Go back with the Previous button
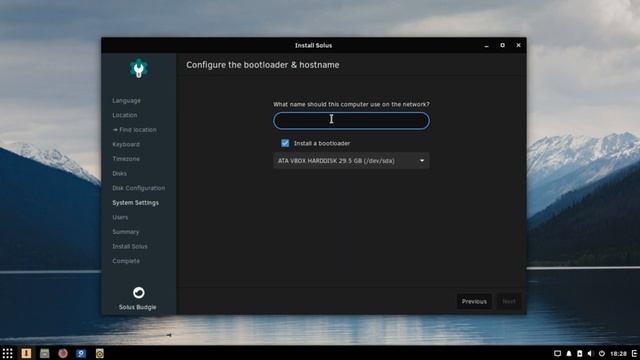Viewport: 640px width, 360px height. point(474,301)
